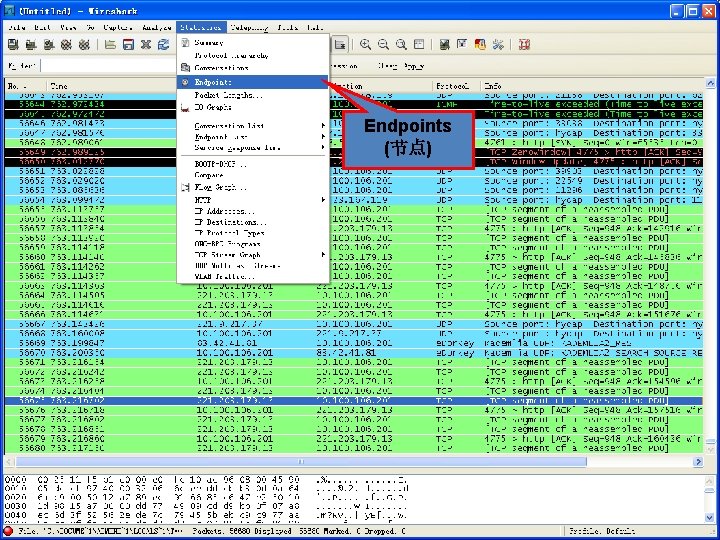Click the red expert info status indicator
The image size is (720, 540).
coord(9,531)
